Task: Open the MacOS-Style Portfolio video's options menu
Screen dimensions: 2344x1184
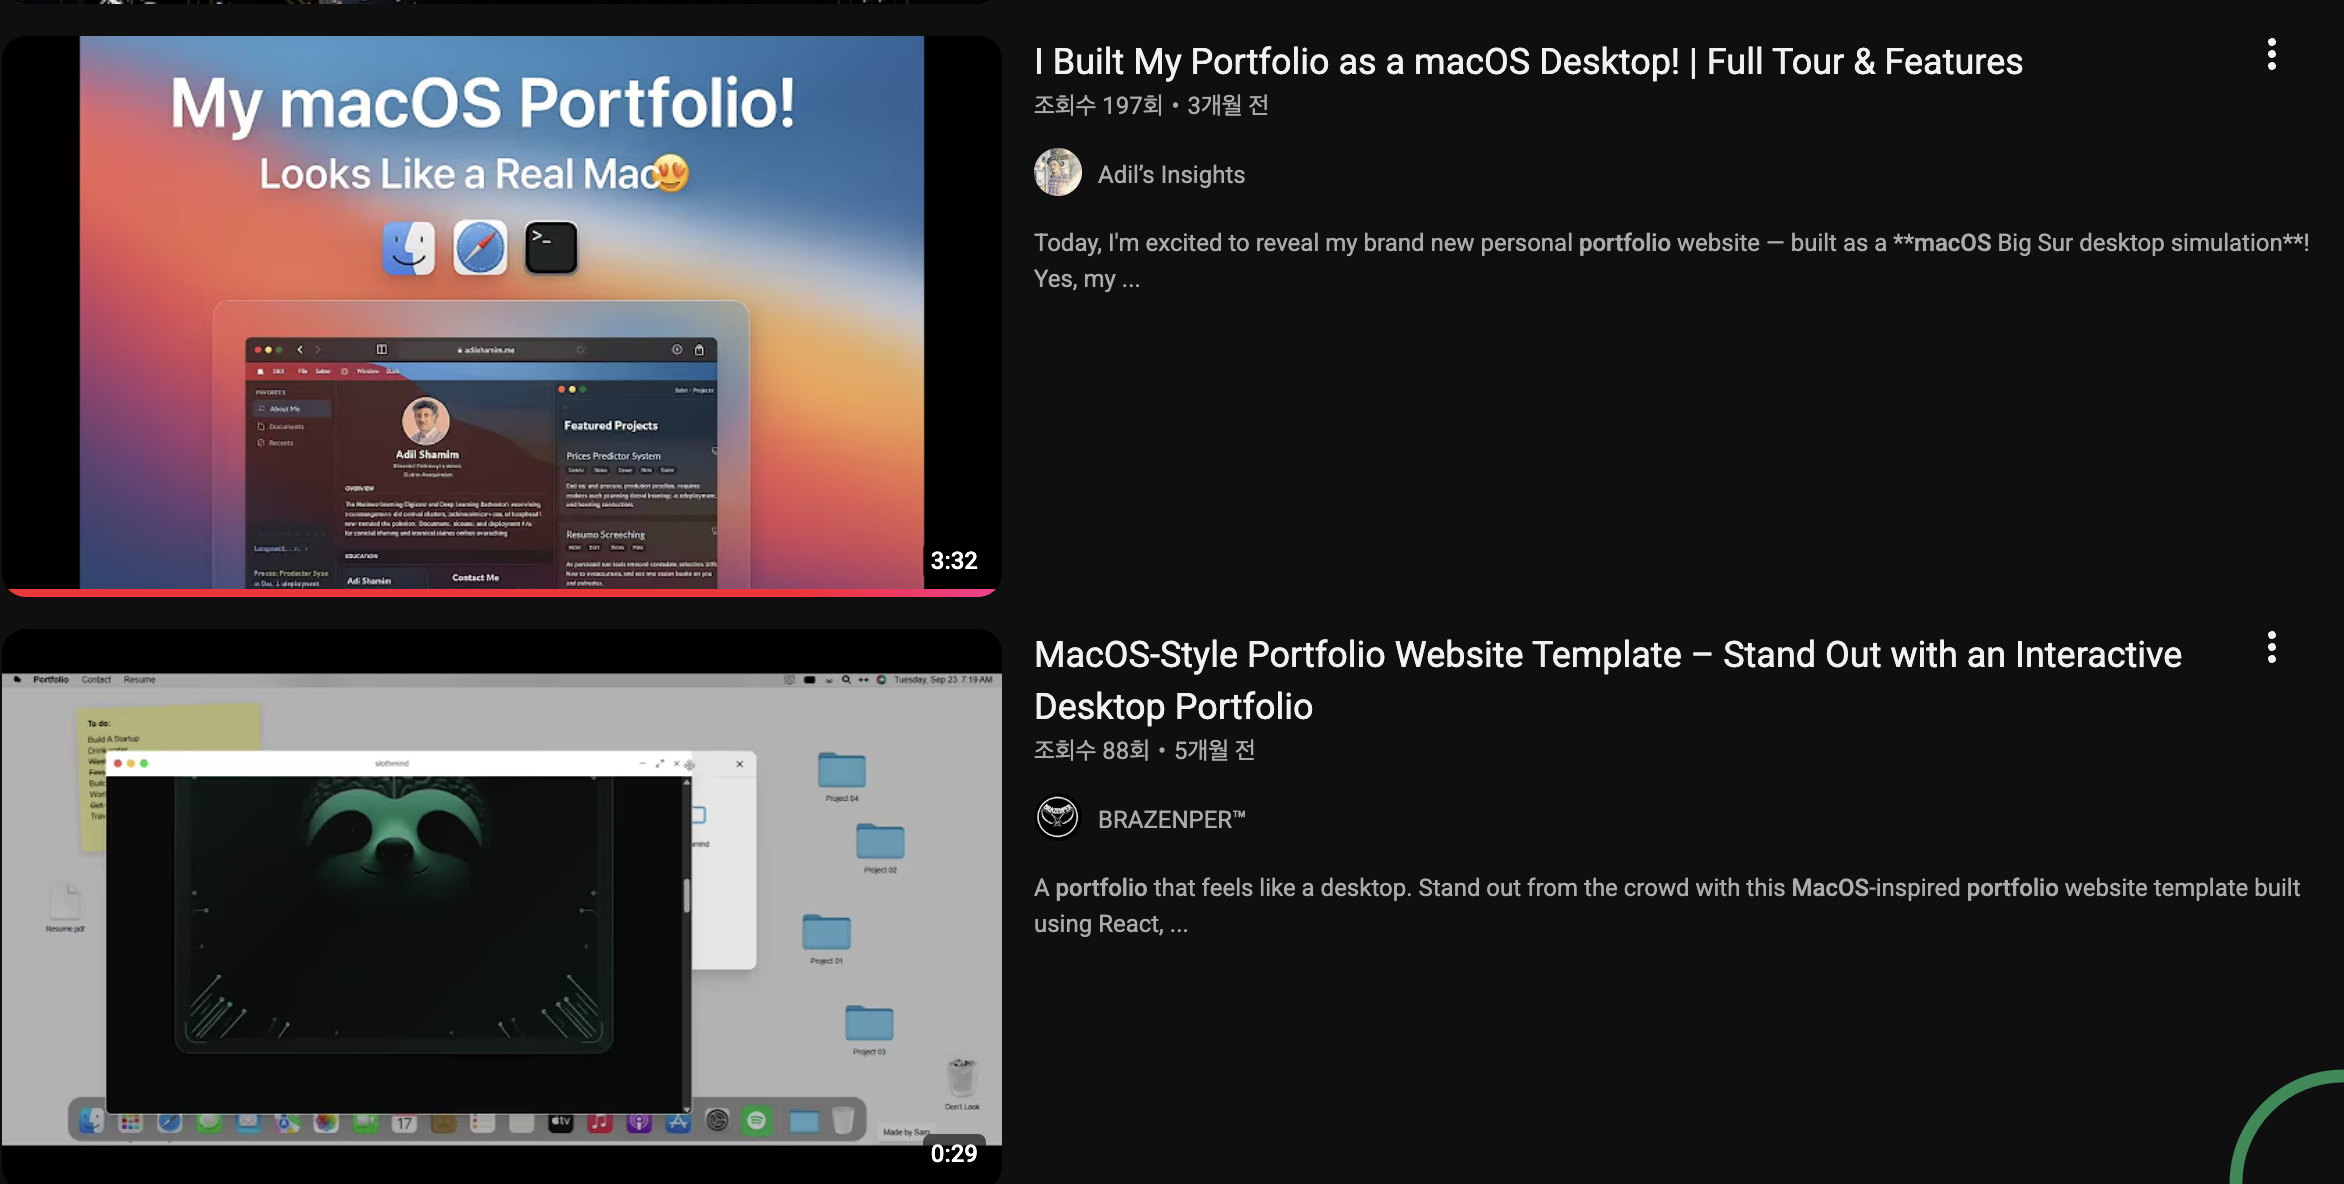Action: click(x=2271, y=648)
